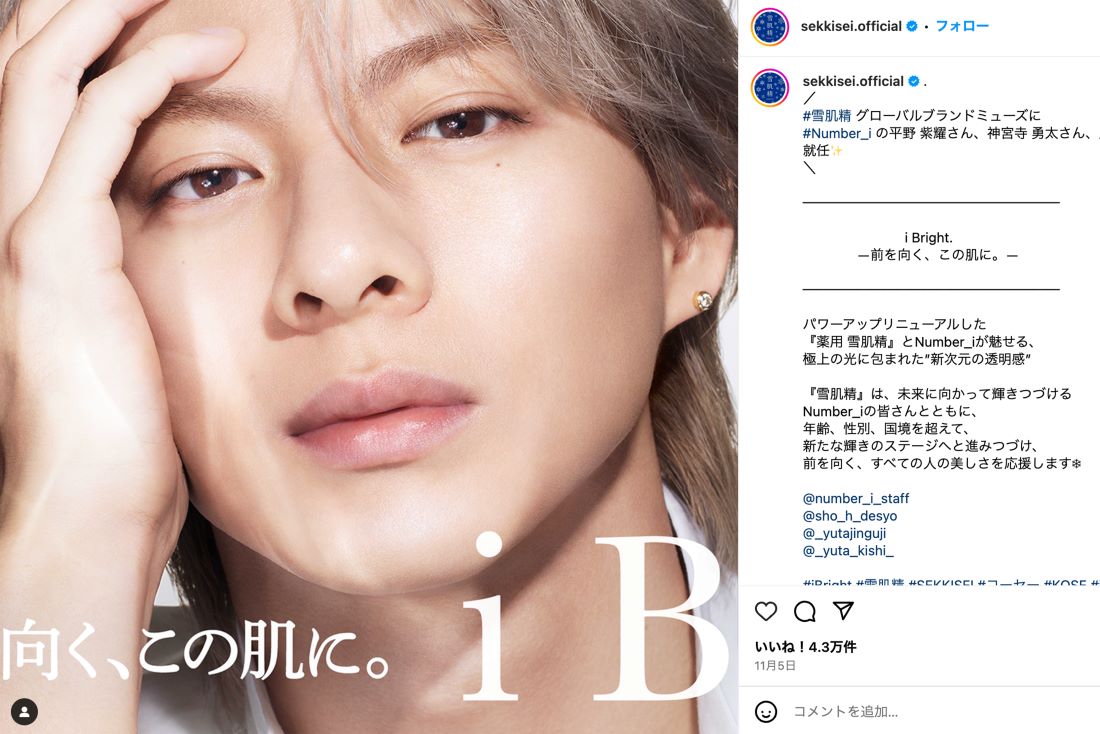
Task: Visit @sho_h_desyo profile mention
Action: tap(850, 516)
